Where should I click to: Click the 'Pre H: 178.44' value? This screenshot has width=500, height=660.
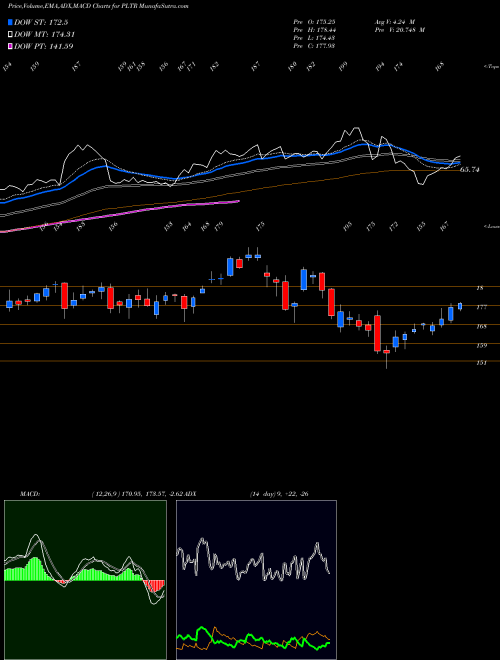(x=314, y=29)
